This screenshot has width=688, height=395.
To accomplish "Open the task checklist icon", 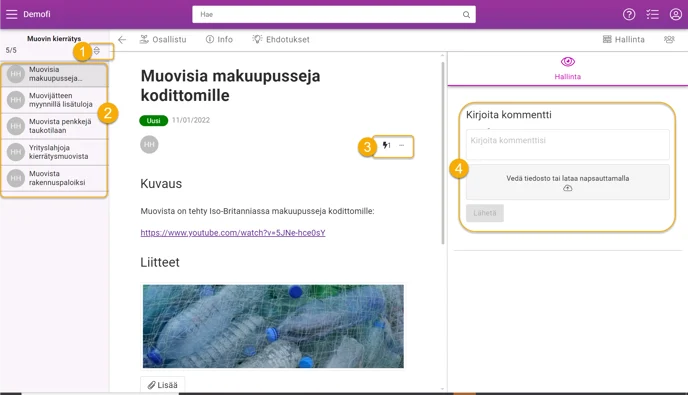I will tap(652, 14).
